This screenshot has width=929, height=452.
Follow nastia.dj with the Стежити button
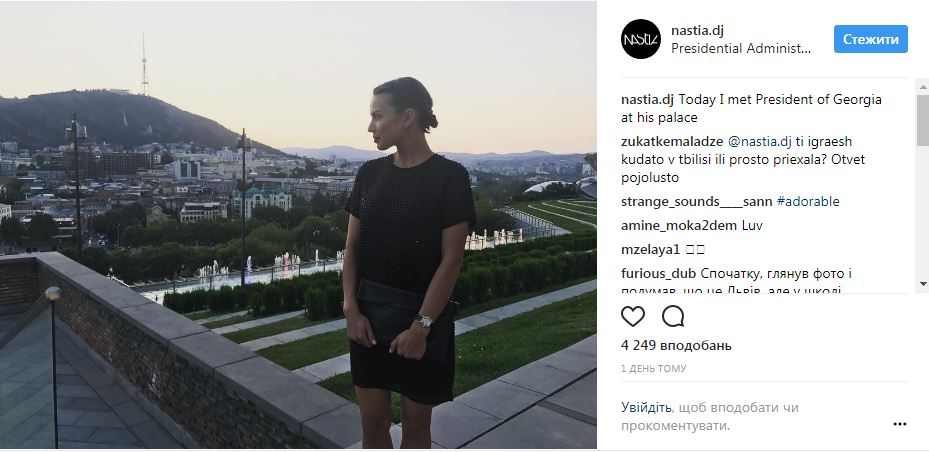click(870, 39)
